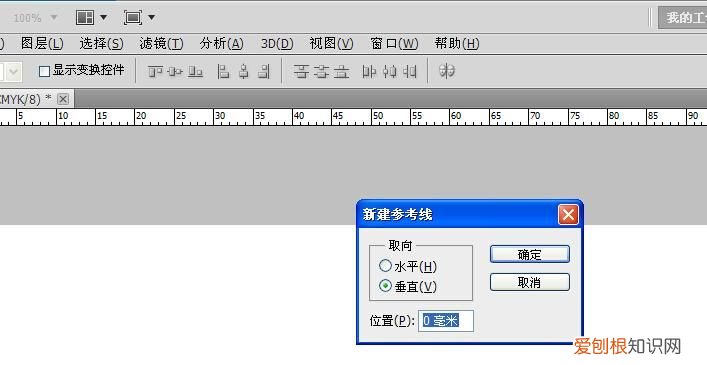Click the Align Top Edges icon

point(155,71)
